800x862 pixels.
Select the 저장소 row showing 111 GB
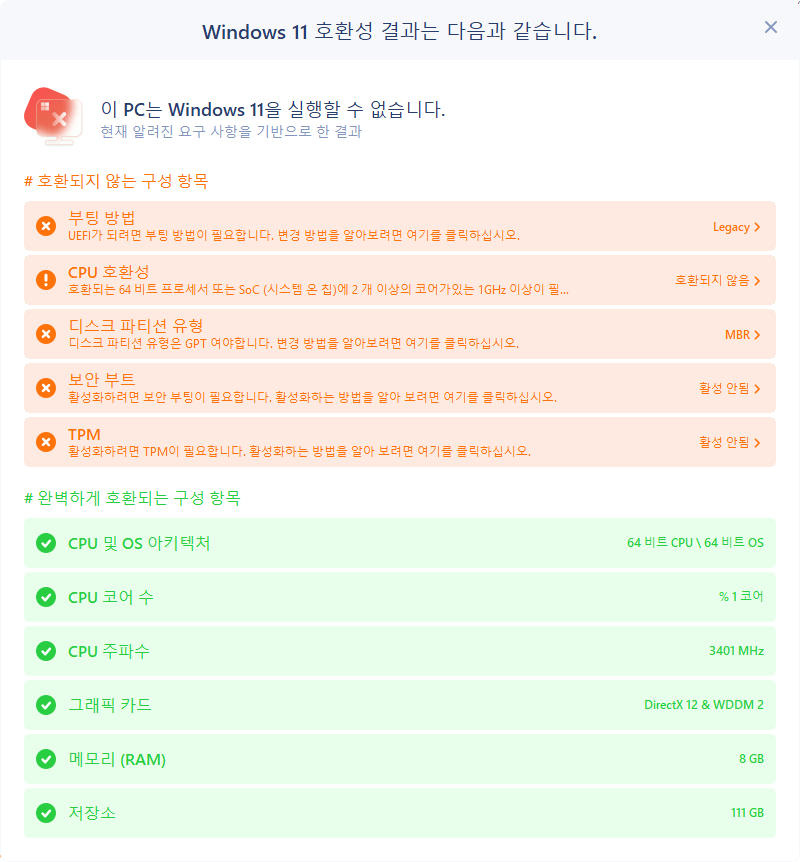coord(400,813)
